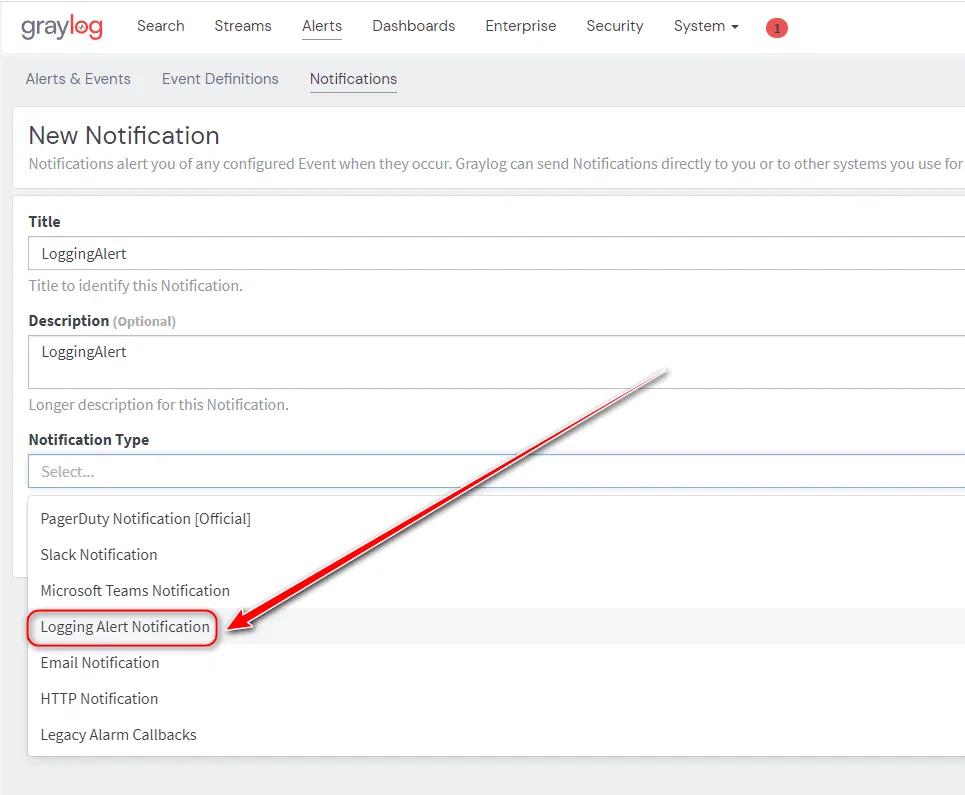
Task: Pick Email Notification from list
Action: (100, 663)
